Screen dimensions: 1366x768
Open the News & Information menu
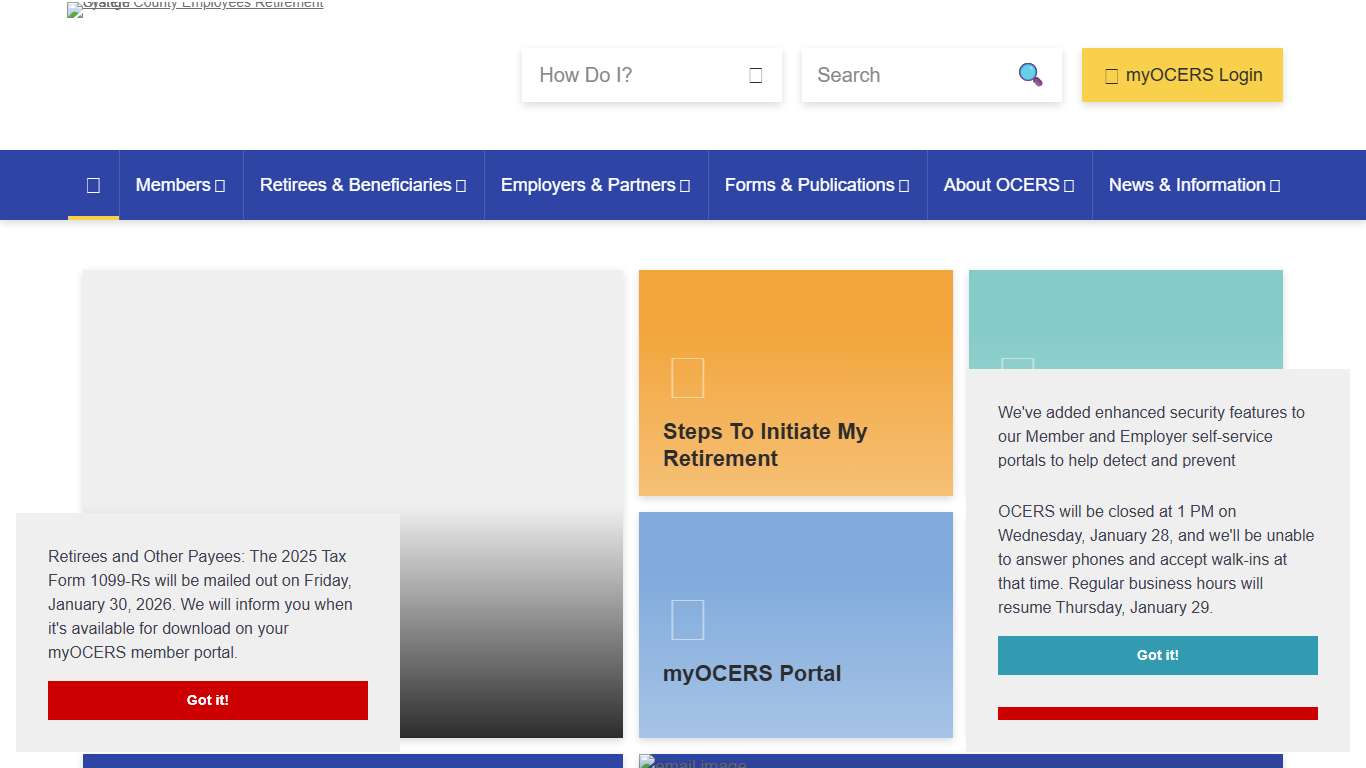1194,185
